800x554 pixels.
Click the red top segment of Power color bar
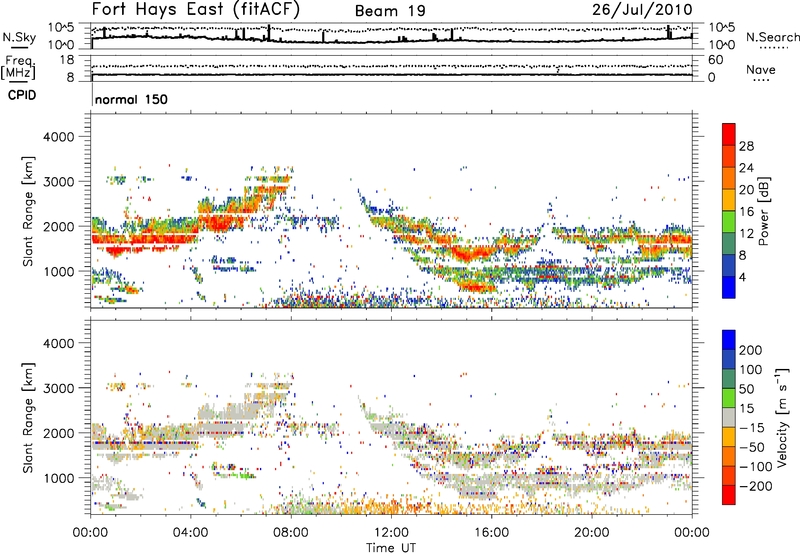pyautogui.click(x=729, y=134)
